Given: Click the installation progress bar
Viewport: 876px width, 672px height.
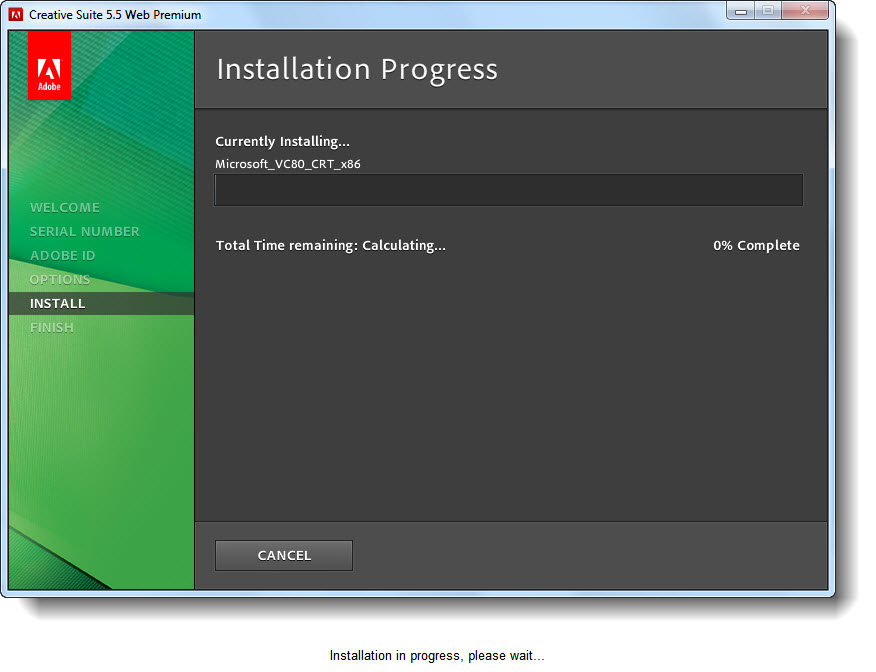Looking at the screenshot, I should click(508, 190).
